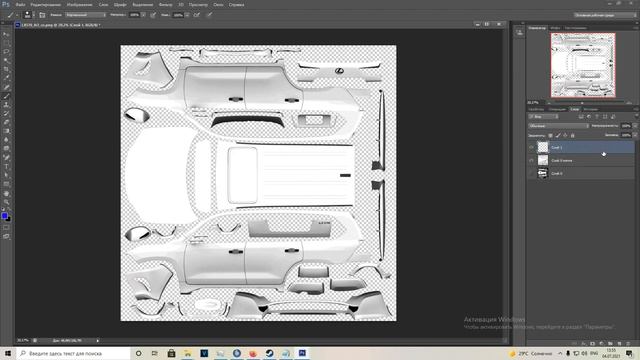Lock image pixels with brush icon
This screenshot has height=360, width=640.
(x=558, y=135)
